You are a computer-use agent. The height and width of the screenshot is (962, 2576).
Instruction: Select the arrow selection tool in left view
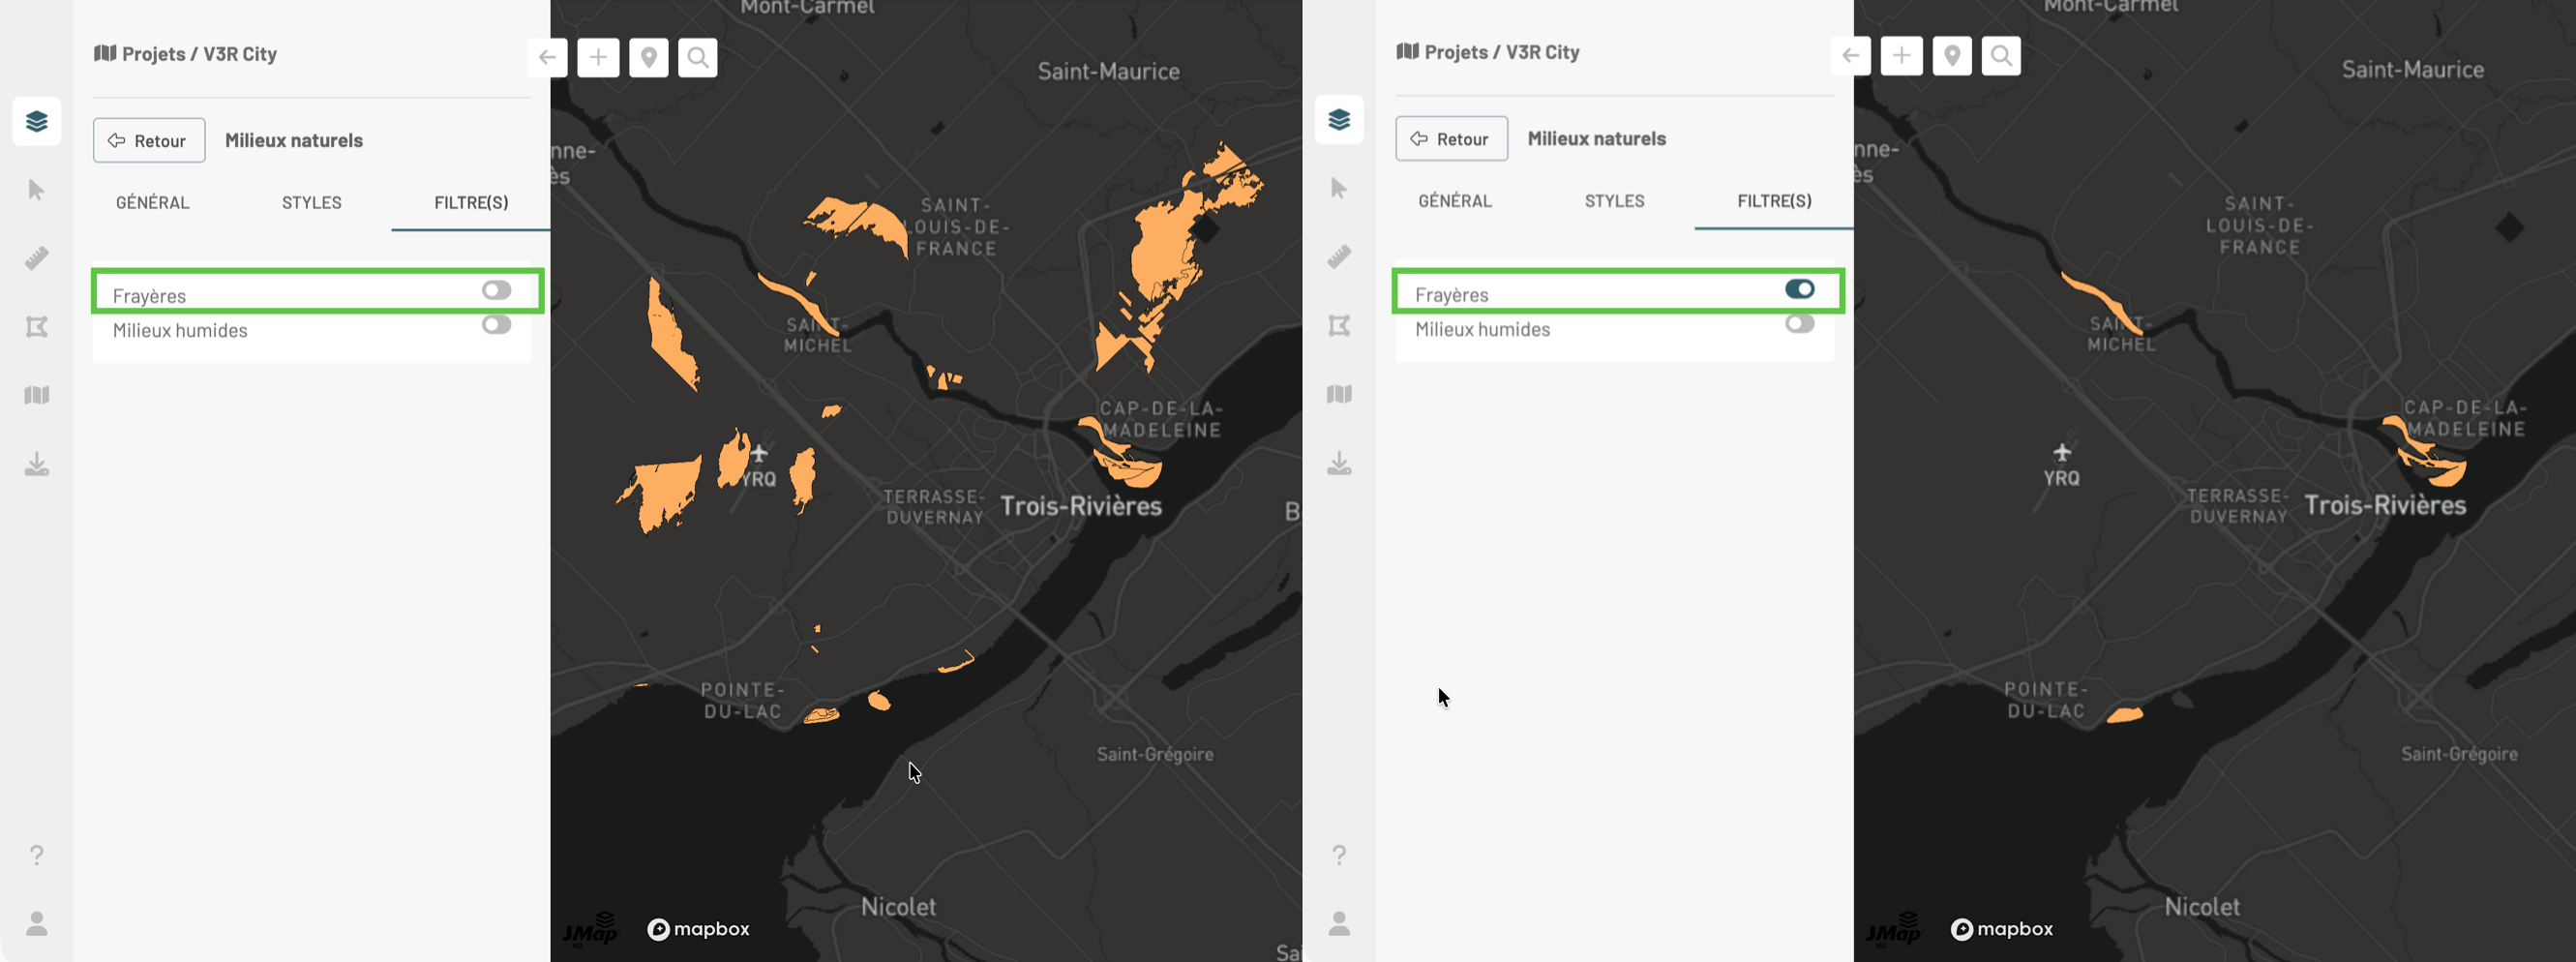click(x=37, y=190)
